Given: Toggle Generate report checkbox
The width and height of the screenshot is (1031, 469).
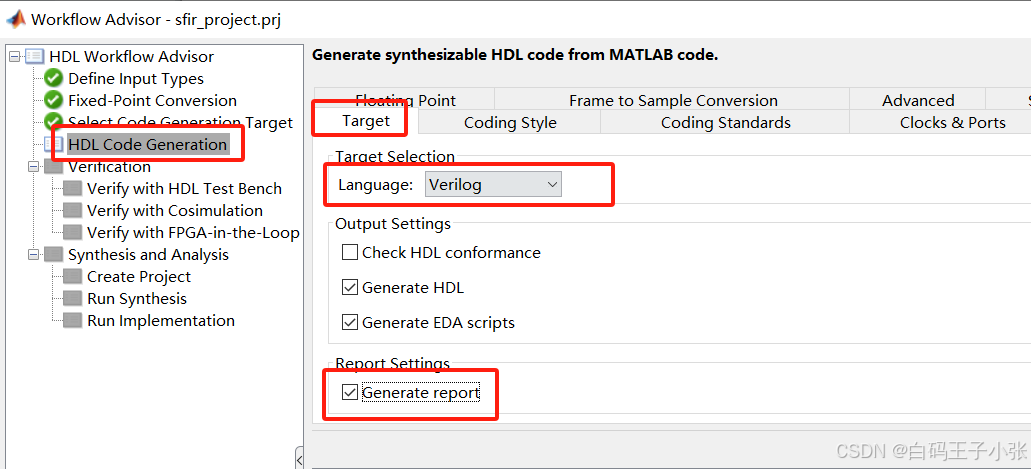Looking at the screenshot, I should pos(350,393).
